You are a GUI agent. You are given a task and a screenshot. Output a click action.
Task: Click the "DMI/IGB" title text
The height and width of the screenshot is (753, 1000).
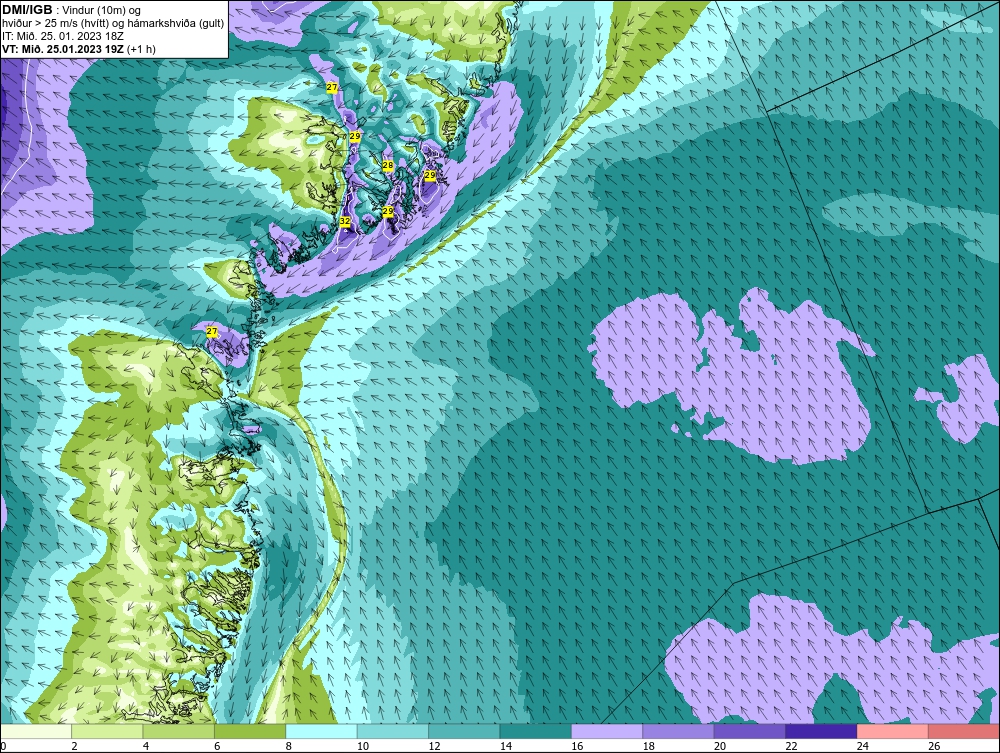27,10
